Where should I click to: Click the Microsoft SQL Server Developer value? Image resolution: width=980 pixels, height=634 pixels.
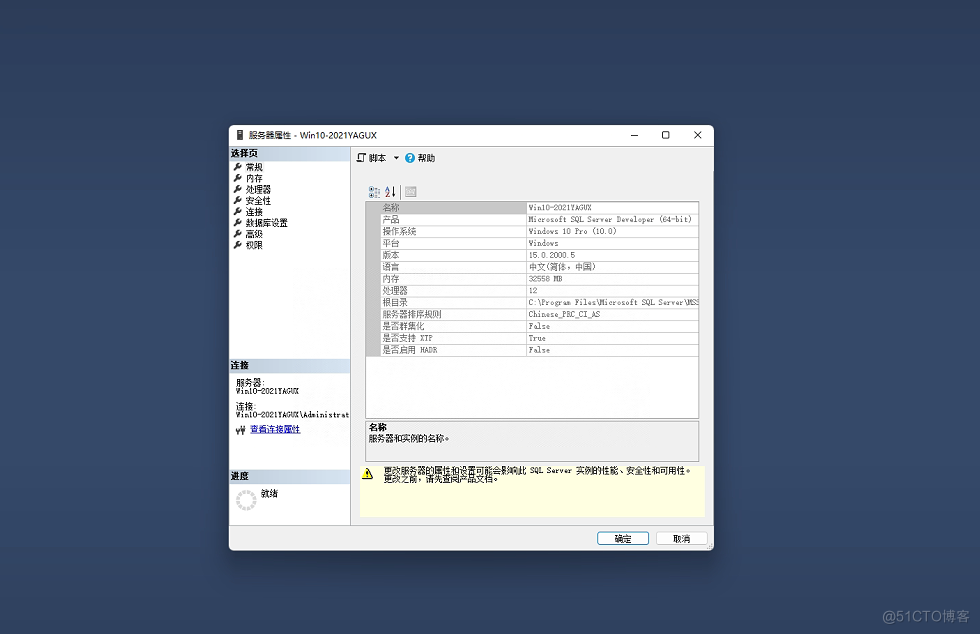(x=610, y=219)
